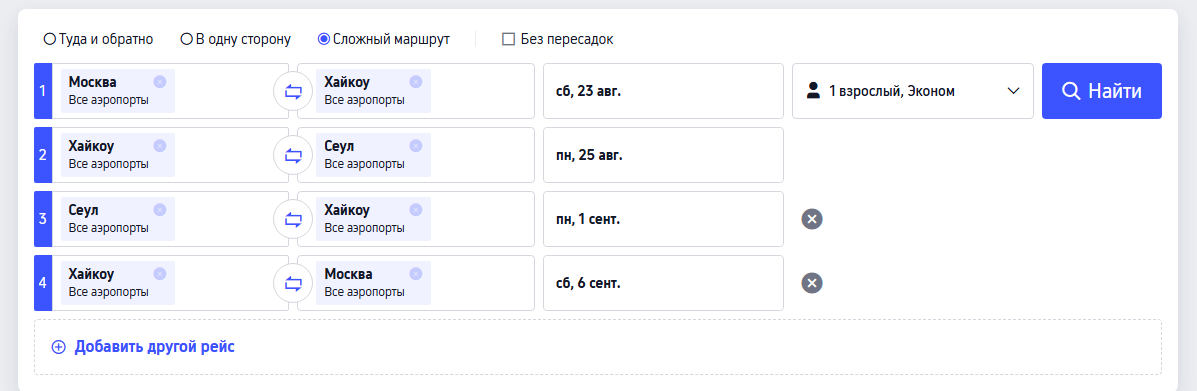The image size is (1197, 391).
Task: Swap Хайкоу and Сеул in route 2
Action: [293, 156]
